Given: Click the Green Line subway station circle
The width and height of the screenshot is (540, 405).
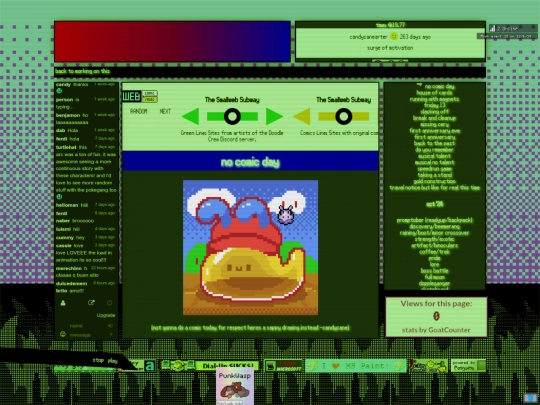Looking at the screenshot, I should click(x=232, y=116).
